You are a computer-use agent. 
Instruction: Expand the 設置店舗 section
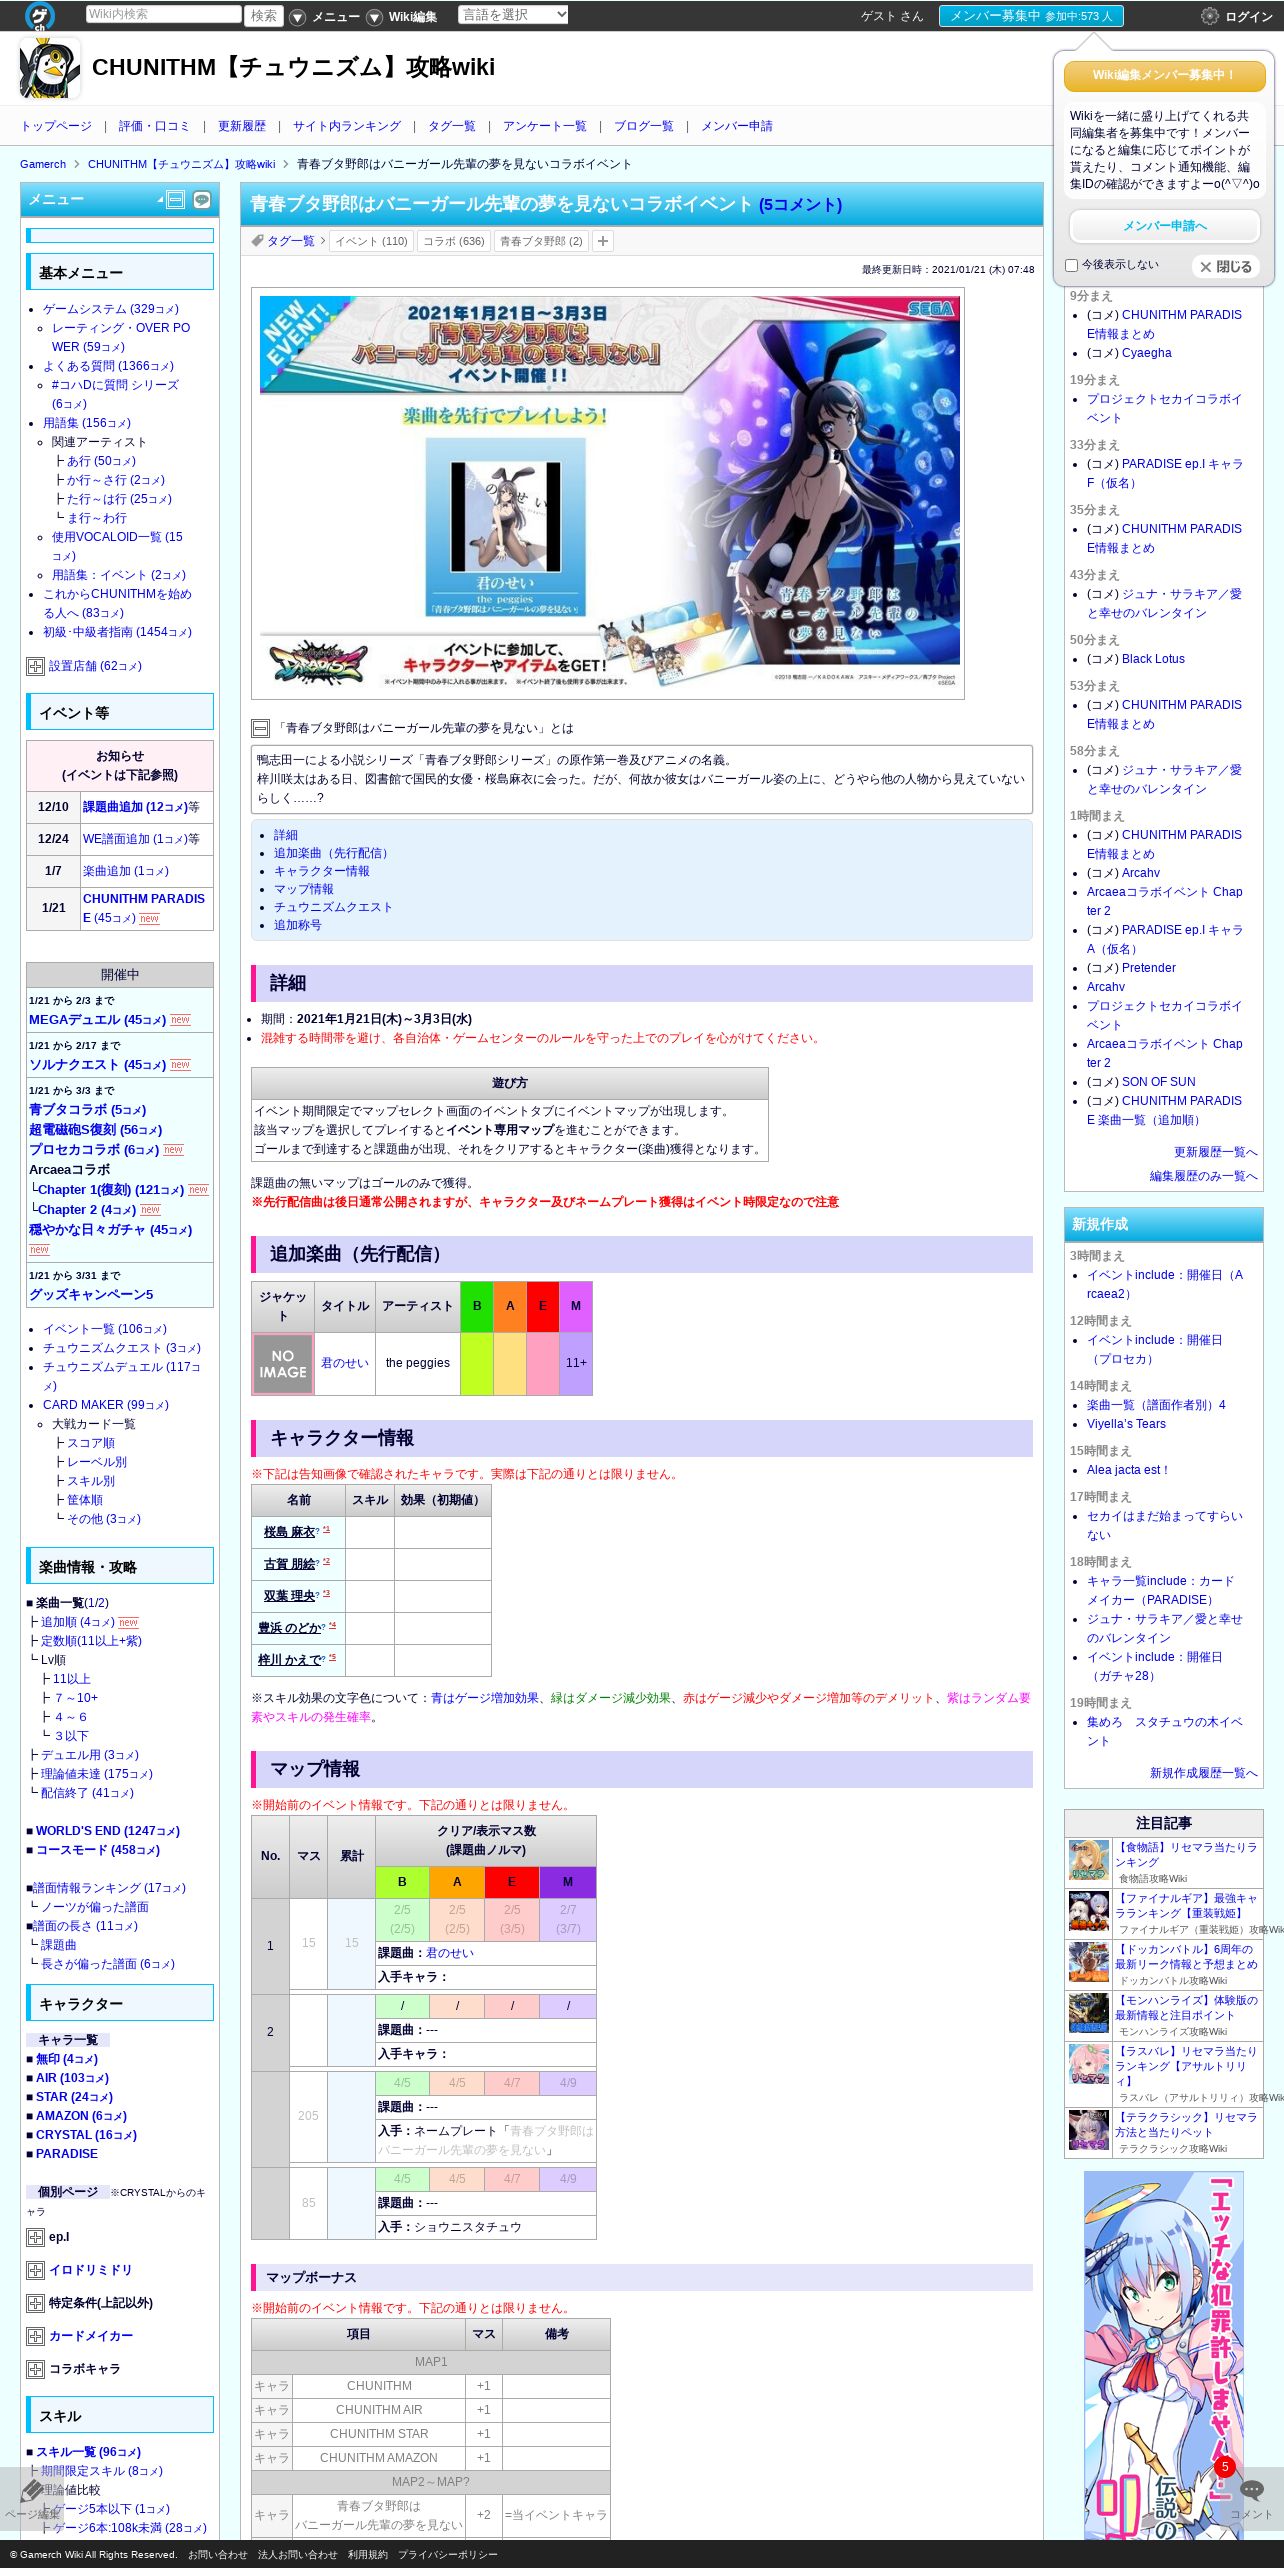coord(35,666)
